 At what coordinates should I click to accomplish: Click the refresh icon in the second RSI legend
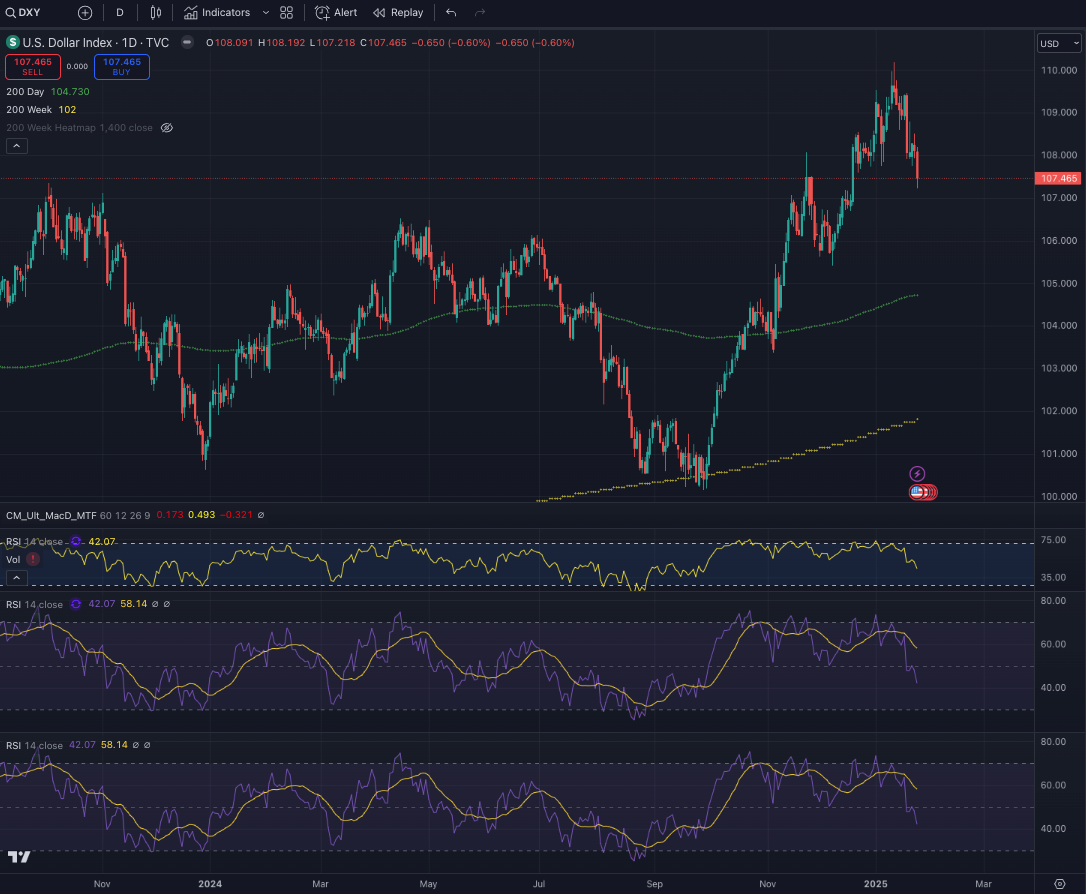tap(75, 604)
